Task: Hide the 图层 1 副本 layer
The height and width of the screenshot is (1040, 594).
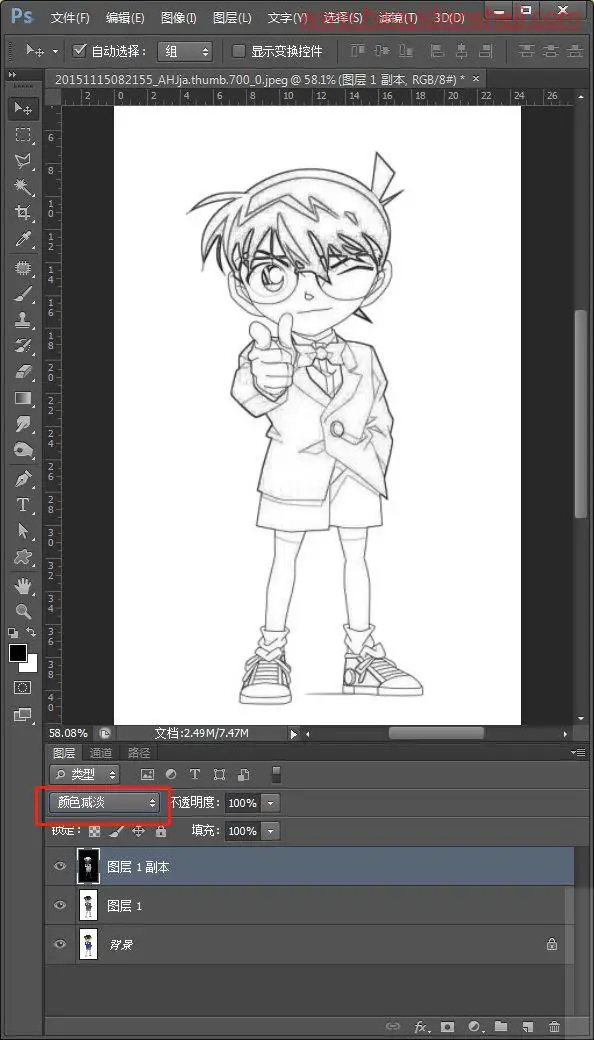Action: (x=60, y=866)
